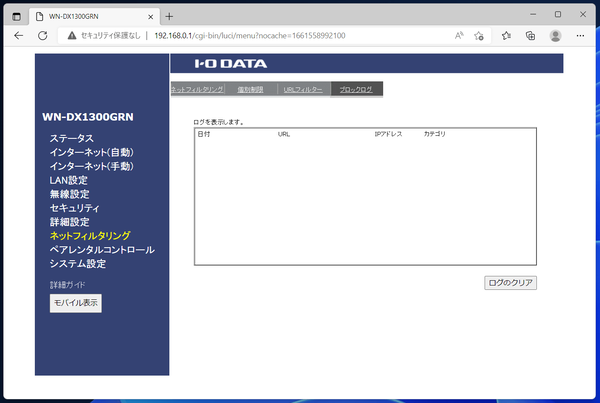The image size is (600, 403).
Task: Add this page to favorites star icon
Action: click(x=480, y=35)
